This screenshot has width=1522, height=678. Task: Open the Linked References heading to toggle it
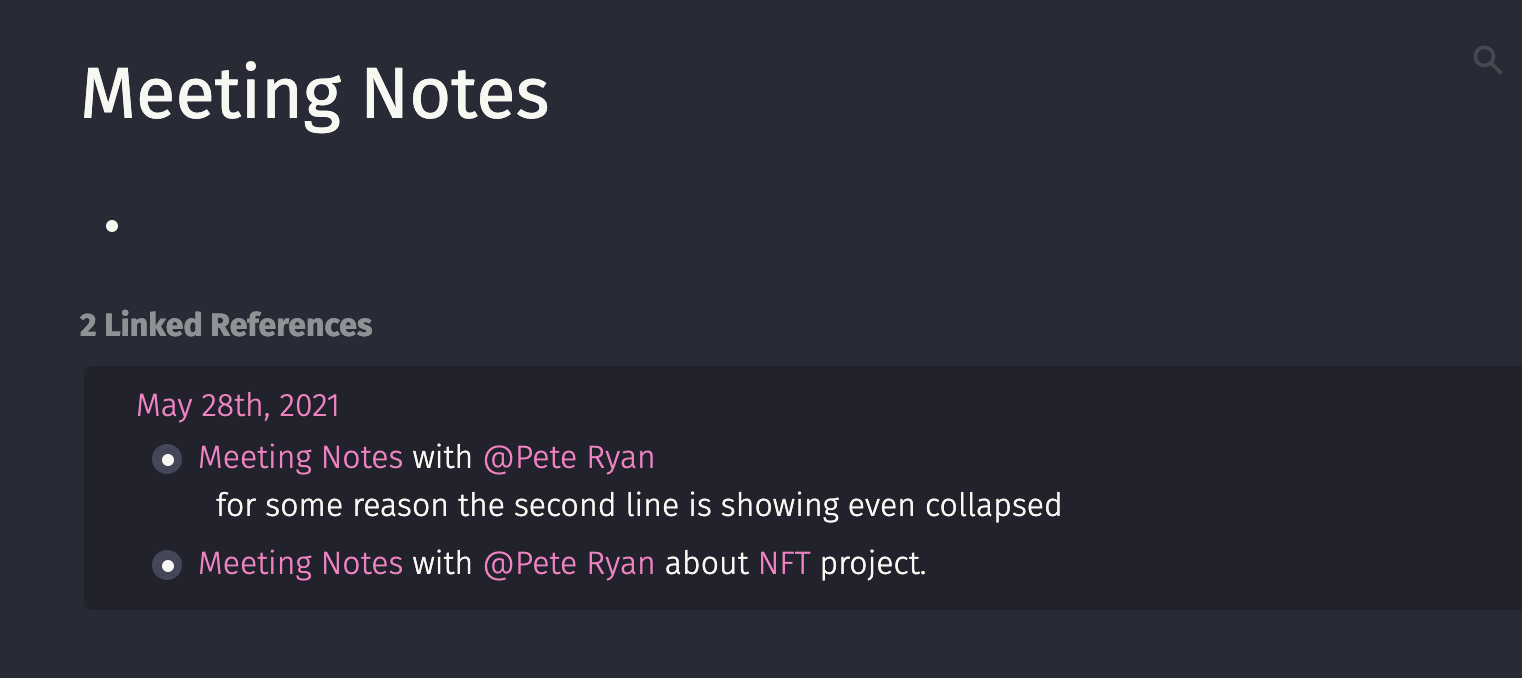(x=226, y=325)
